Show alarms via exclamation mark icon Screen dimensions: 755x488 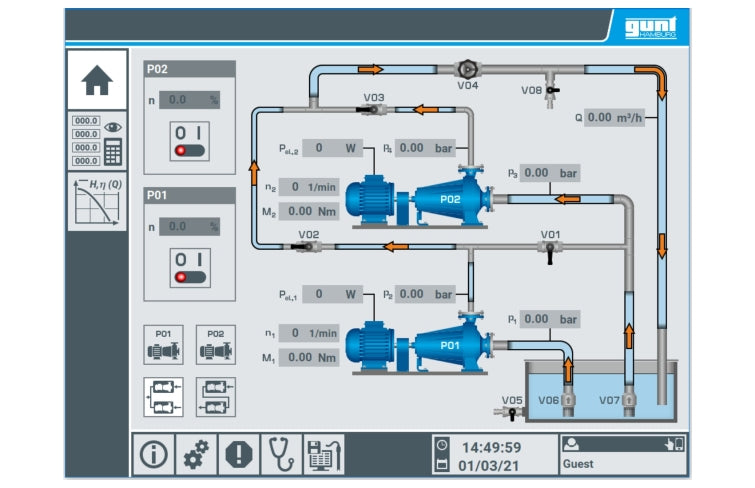coord(238,454)
